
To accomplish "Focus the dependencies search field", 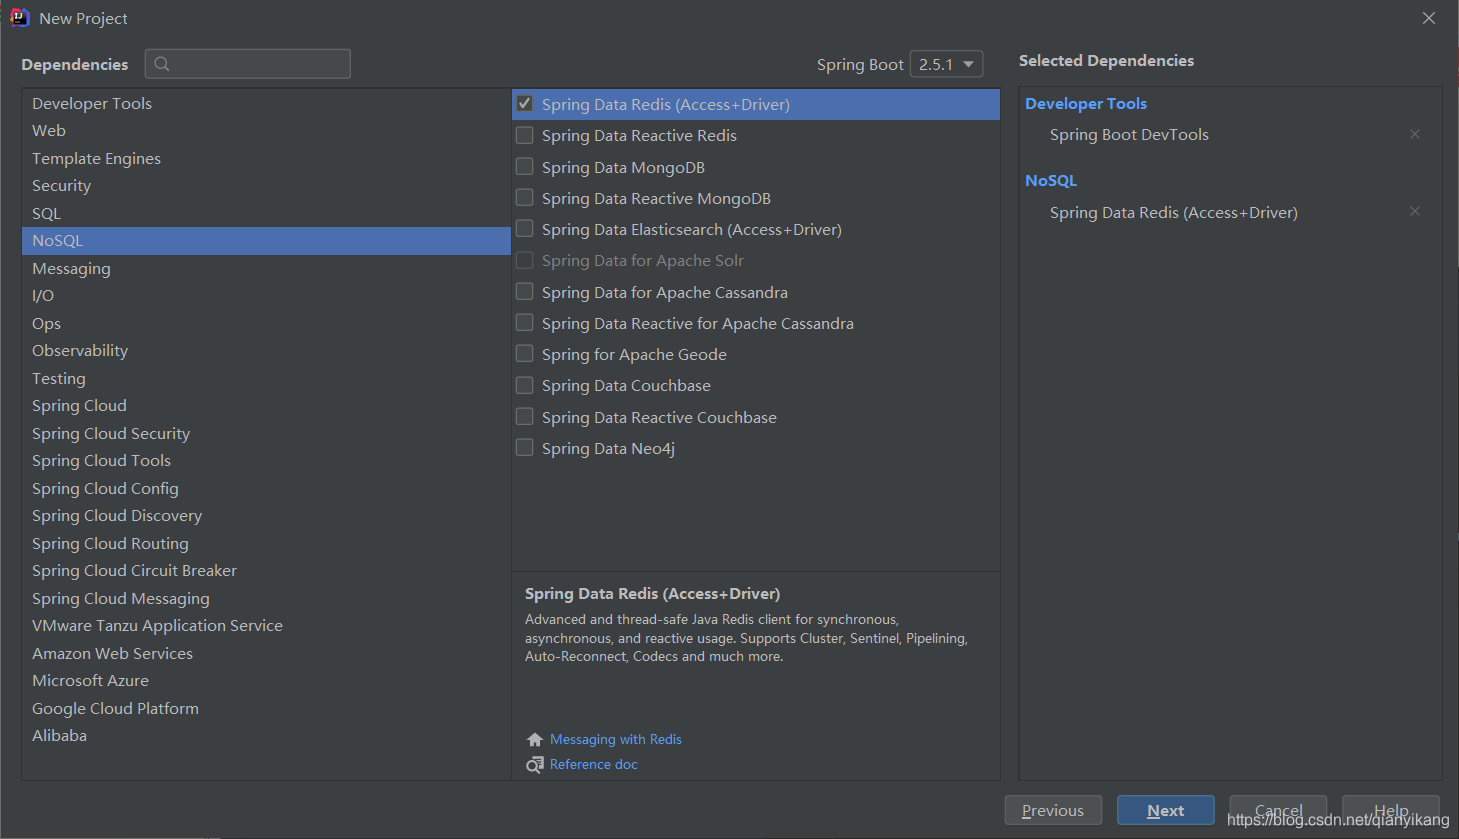I will (248, 64).
